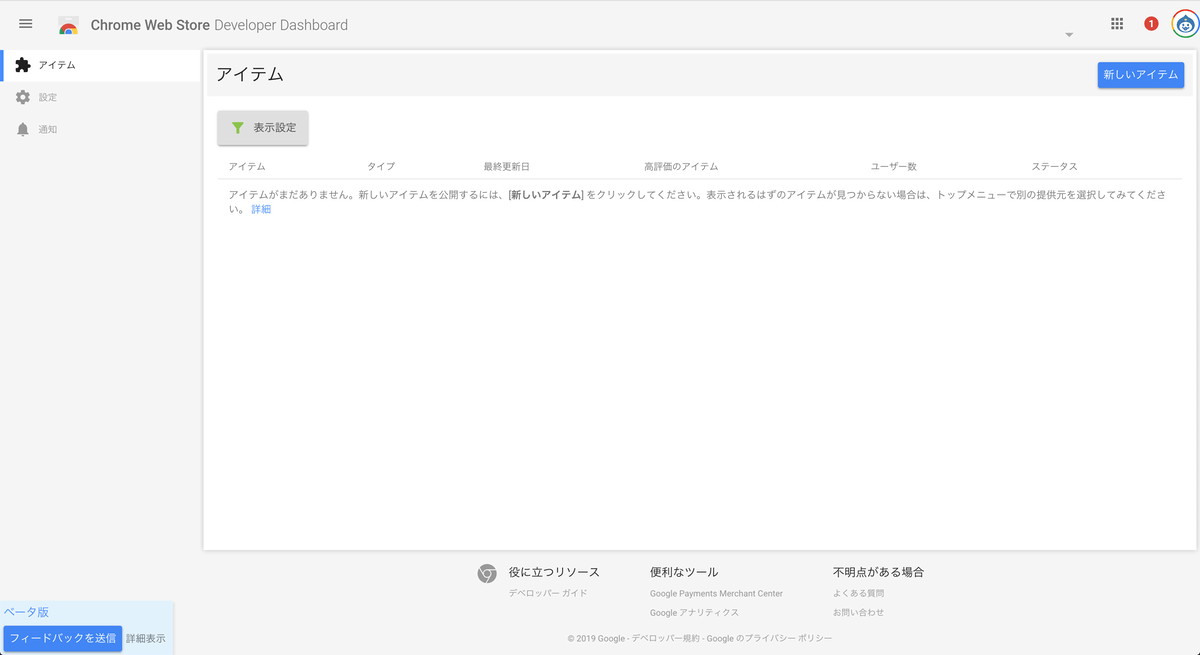Click the bell icon next to 通知
This screenshot has height=655, width=1200.
[22, 128]
